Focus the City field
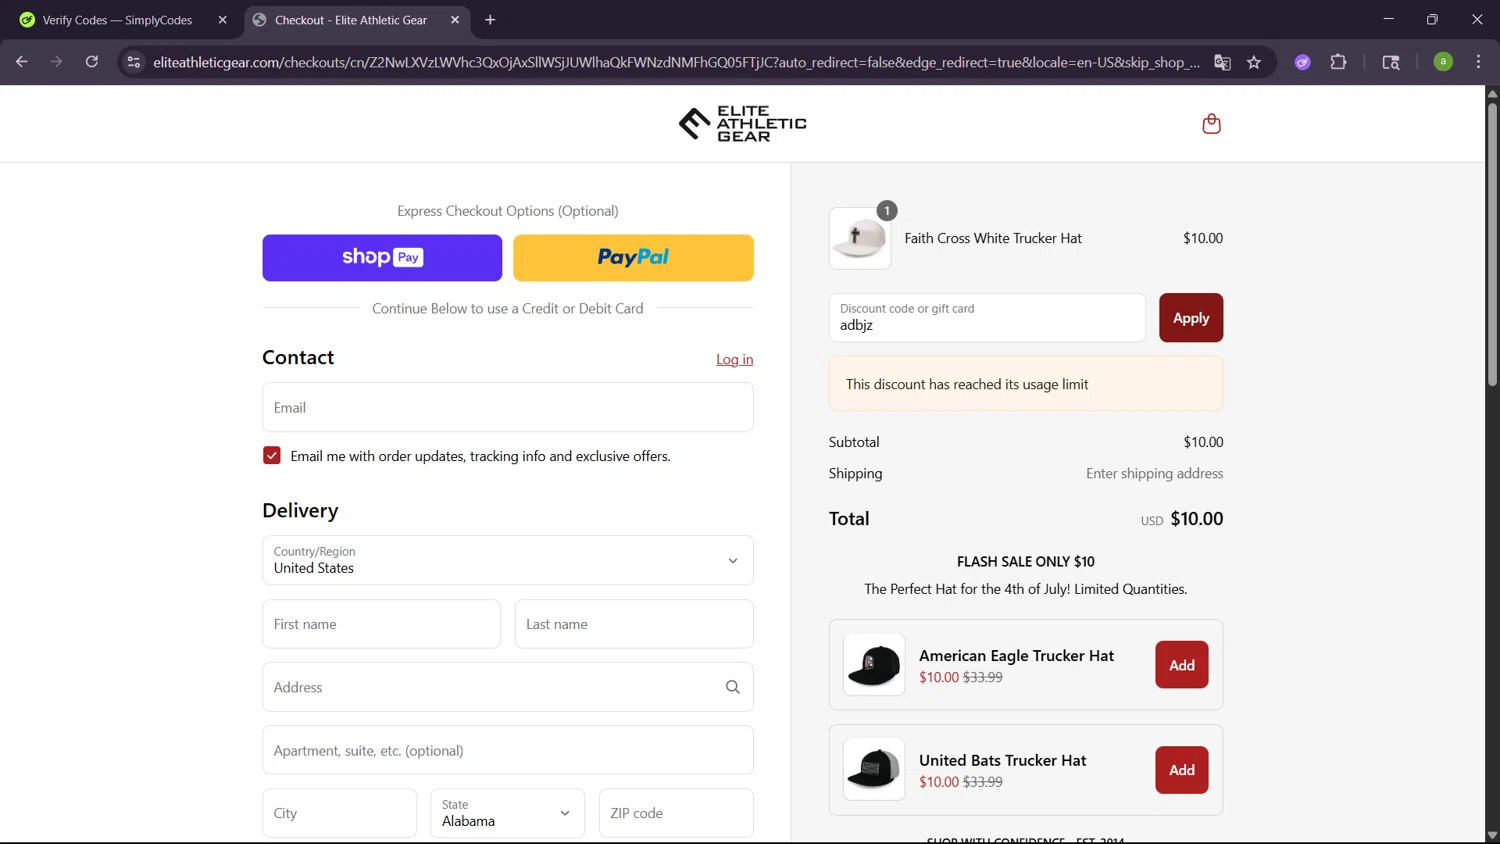 click(339, 813)
